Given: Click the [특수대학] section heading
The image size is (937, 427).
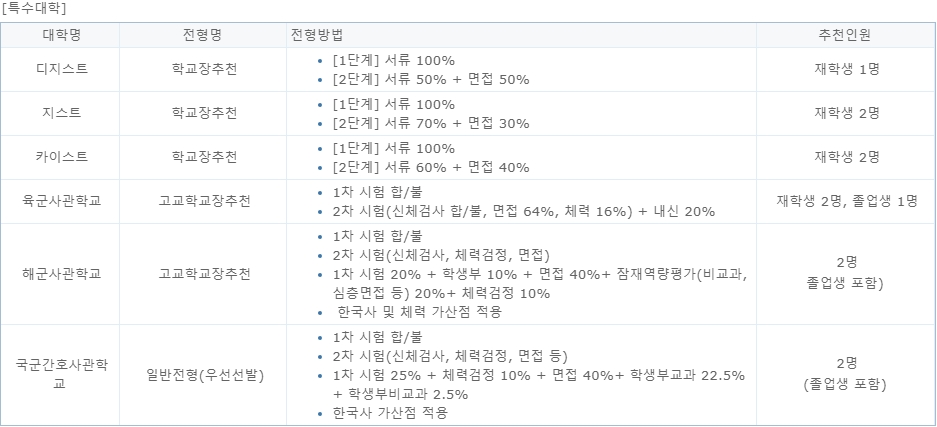Looking at the screenshot, I should (x=34, y=9).
